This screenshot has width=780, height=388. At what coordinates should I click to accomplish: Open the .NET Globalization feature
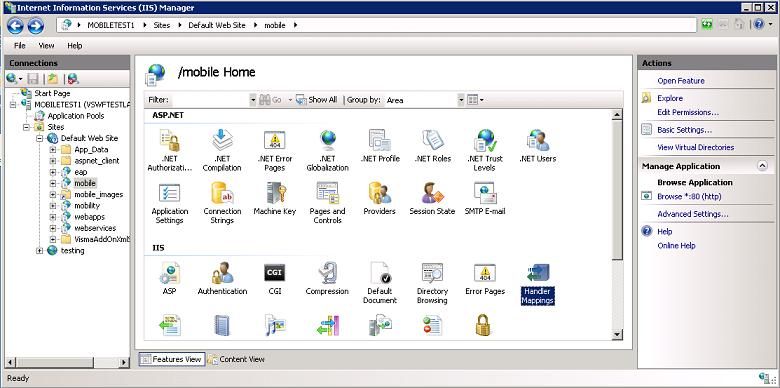coord(327,150)
